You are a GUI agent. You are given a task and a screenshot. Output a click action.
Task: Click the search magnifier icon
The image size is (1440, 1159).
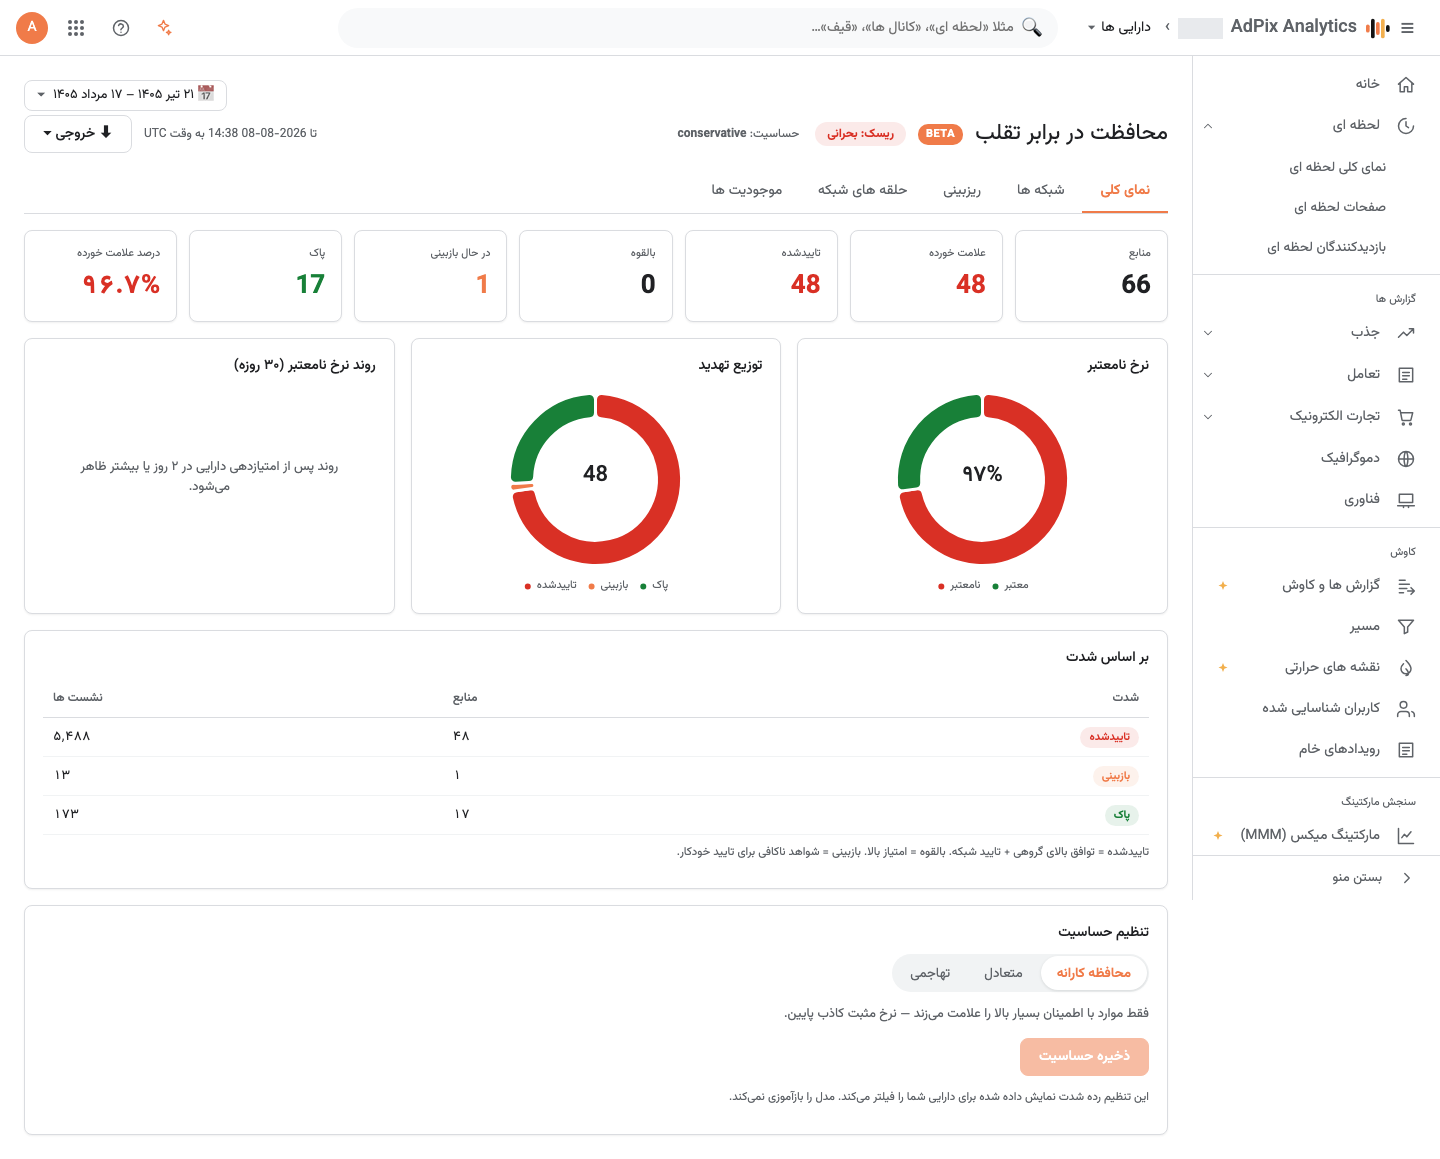point(1032,27)
